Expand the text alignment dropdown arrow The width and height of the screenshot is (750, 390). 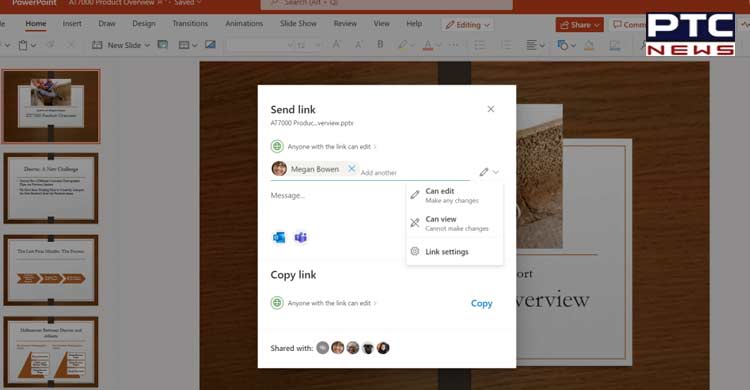542,45
